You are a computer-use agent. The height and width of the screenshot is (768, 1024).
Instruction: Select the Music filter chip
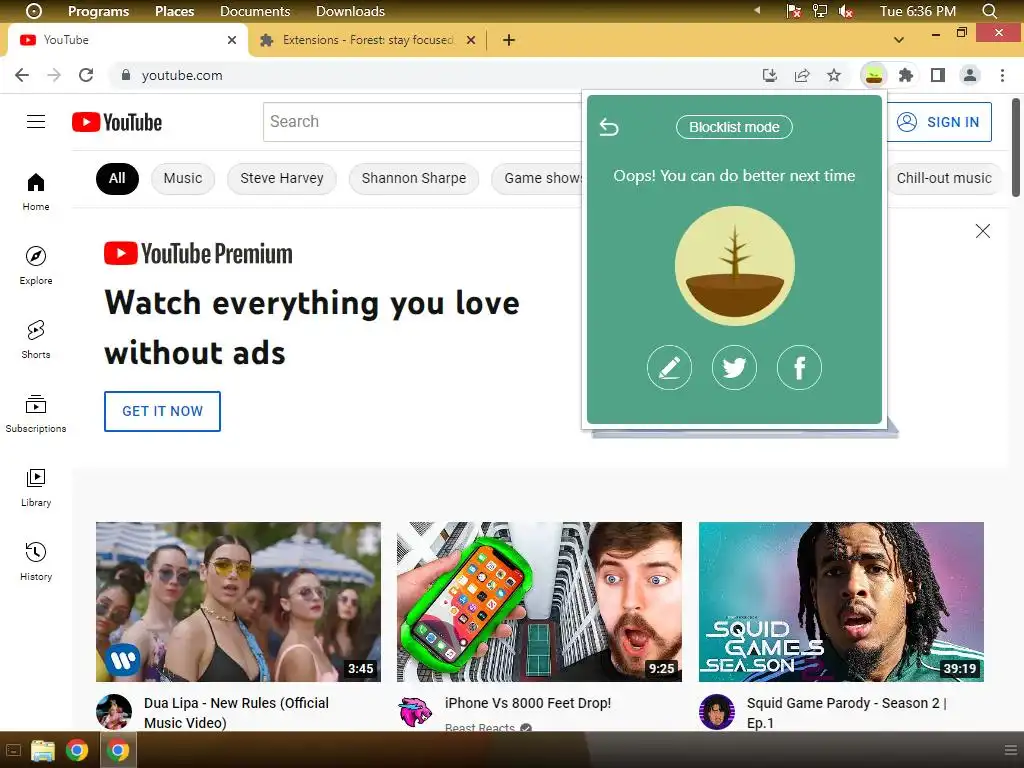click(x=183, y=178)
